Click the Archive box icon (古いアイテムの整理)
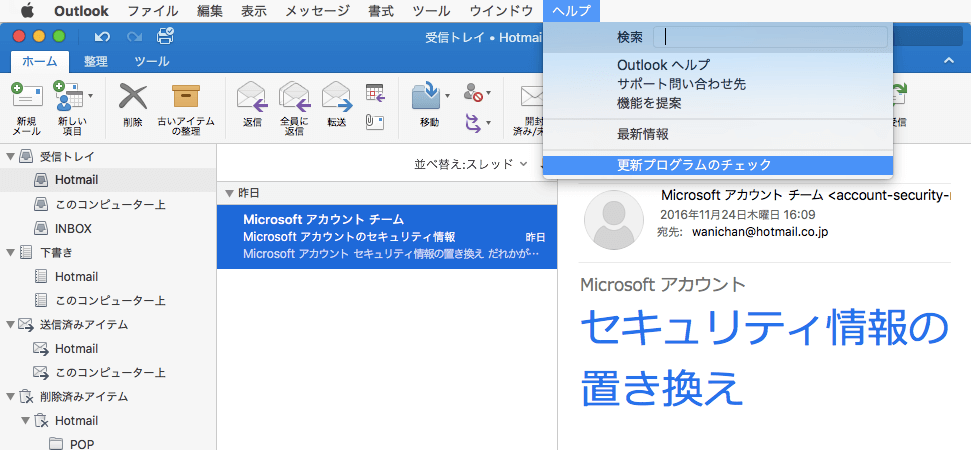Screen dimensions: 971x450 pyautogui.click(x=186, y=96)
